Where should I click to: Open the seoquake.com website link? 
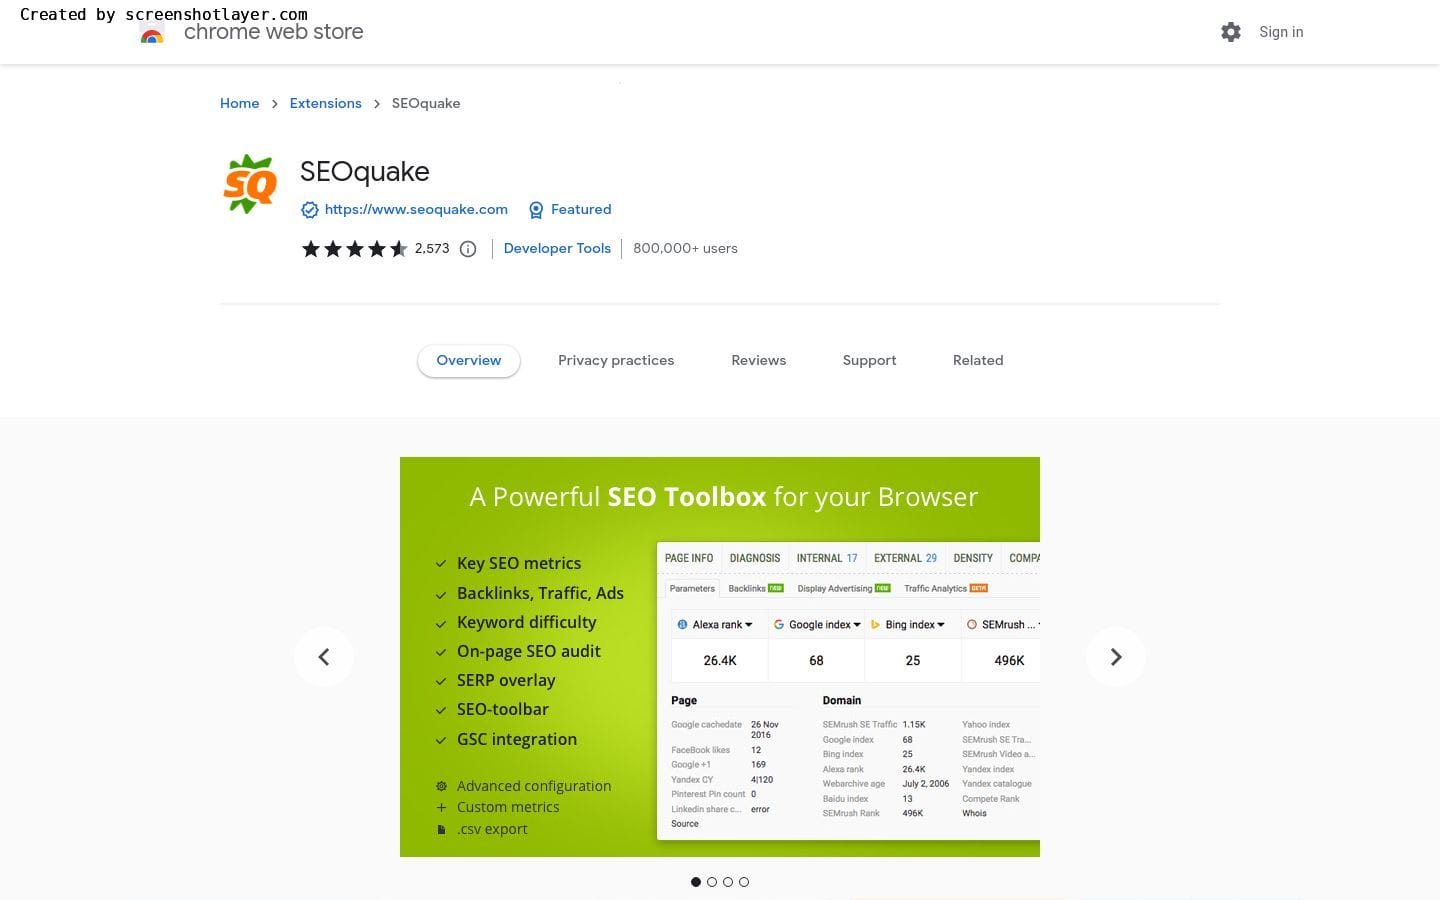[416, 210]
